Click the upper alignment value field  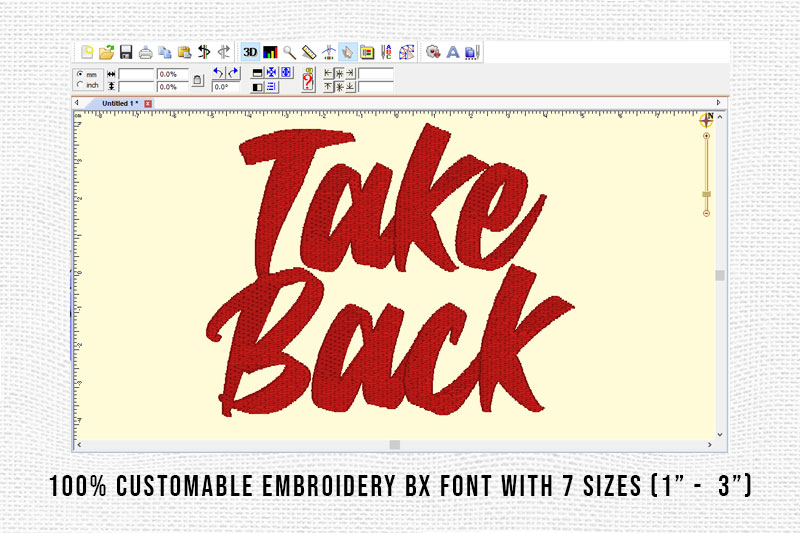click(376, 74)
